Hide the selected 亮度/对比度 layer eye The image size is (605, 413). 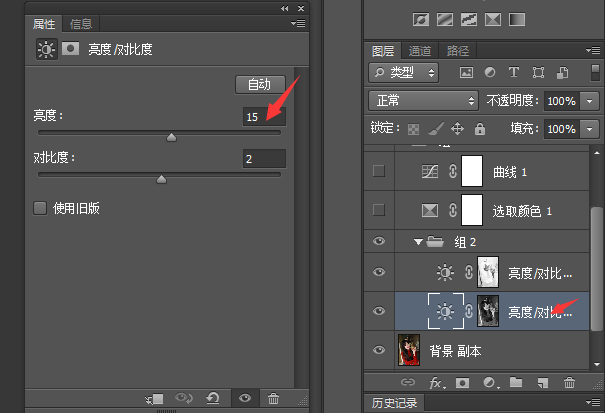(379, 311)
